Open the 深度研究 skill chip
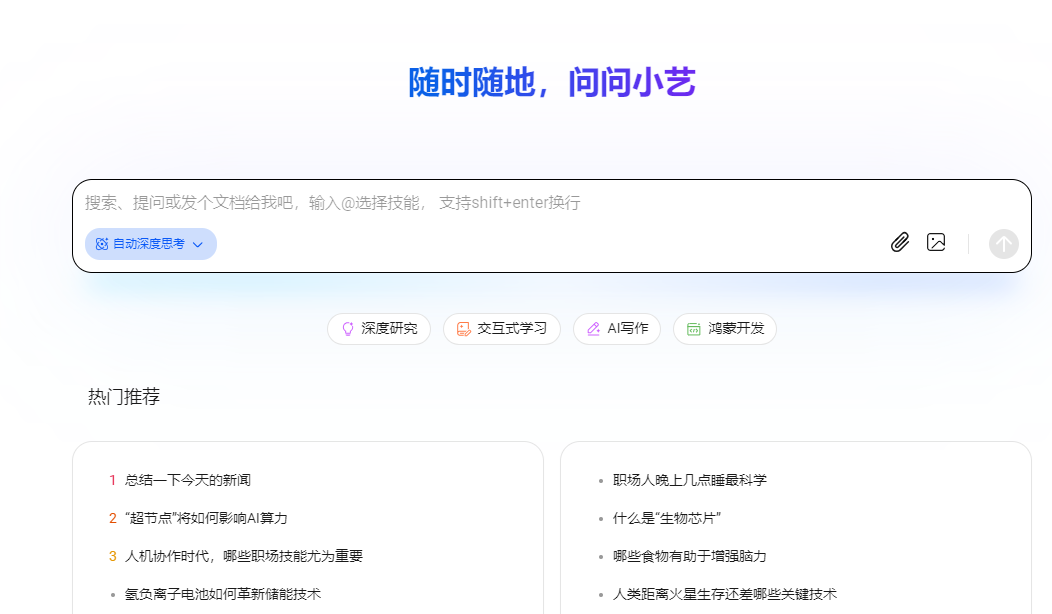 click(x=379, y=329)
